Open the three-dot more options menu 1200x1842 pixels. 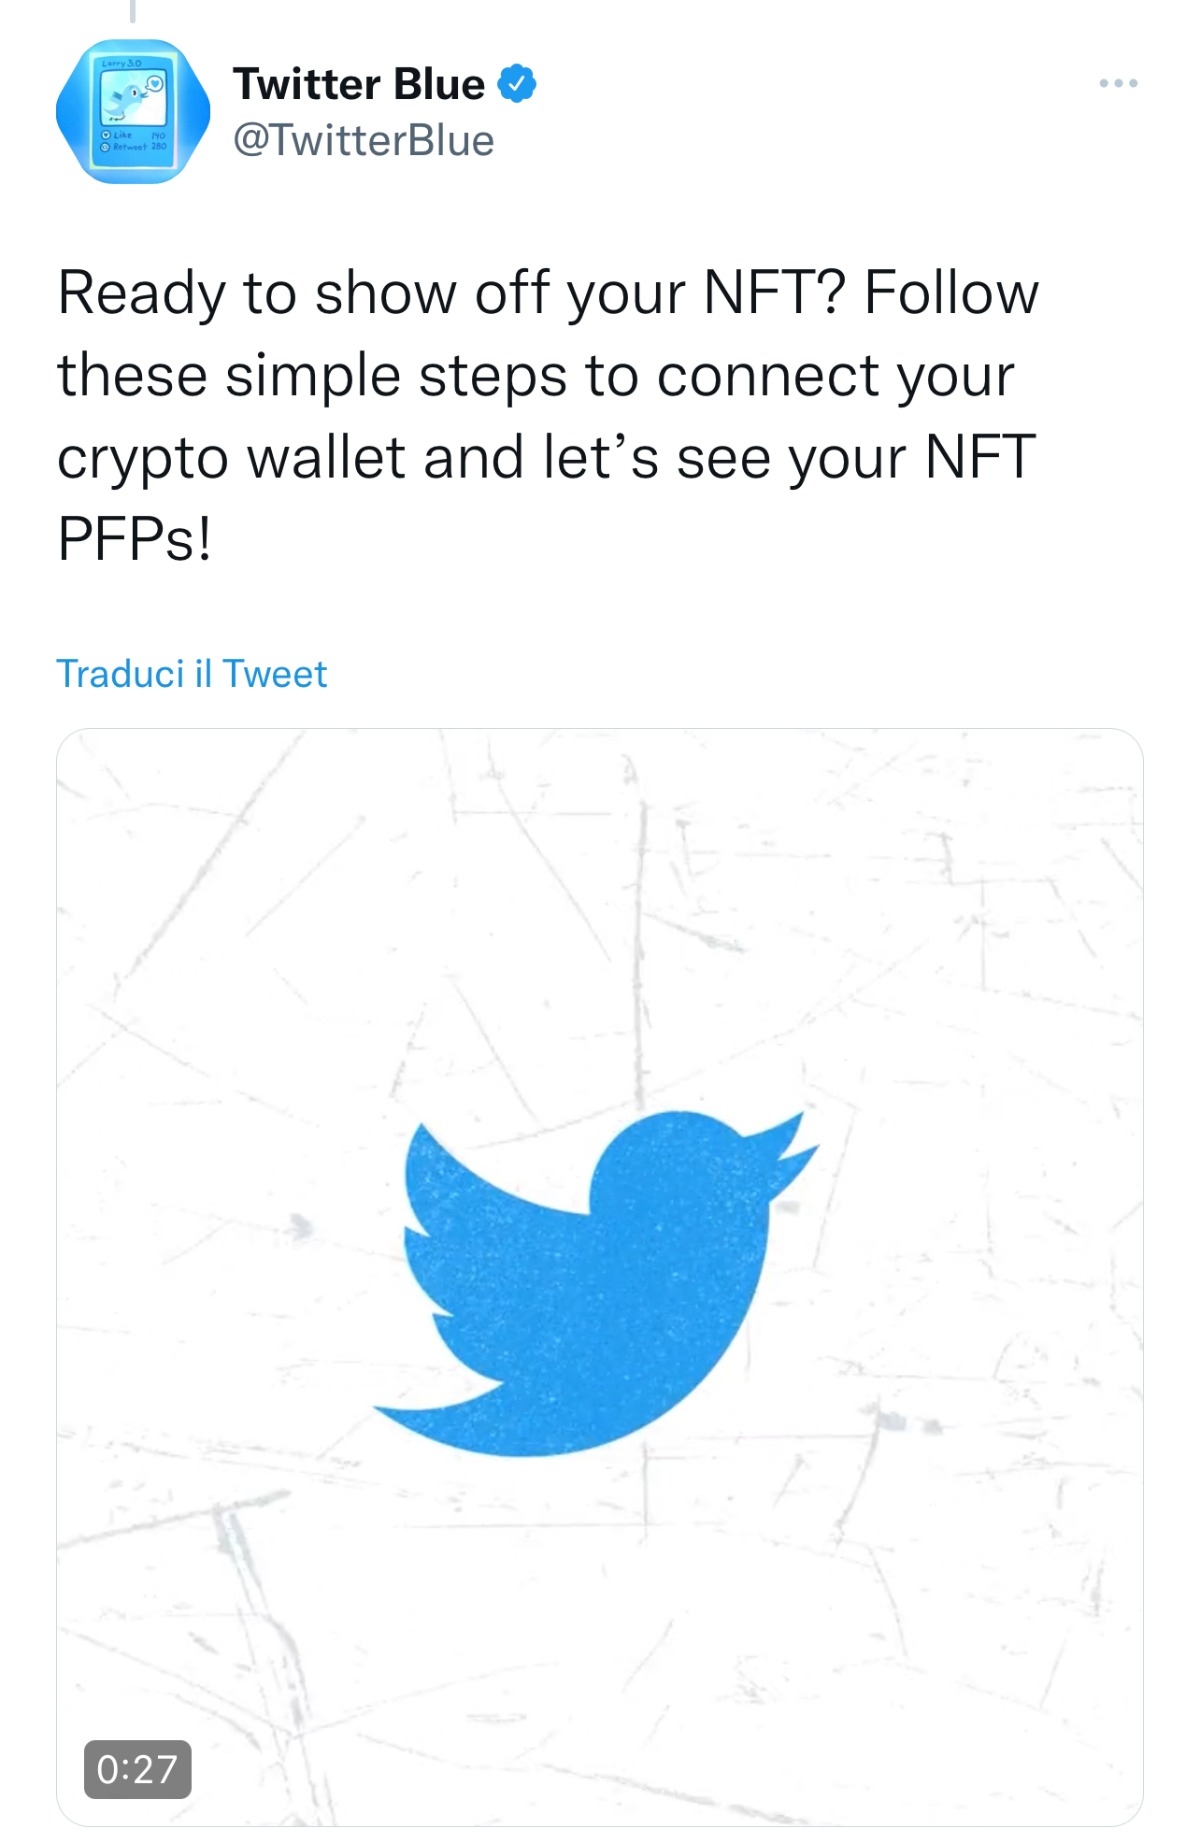click(1117, 83)
